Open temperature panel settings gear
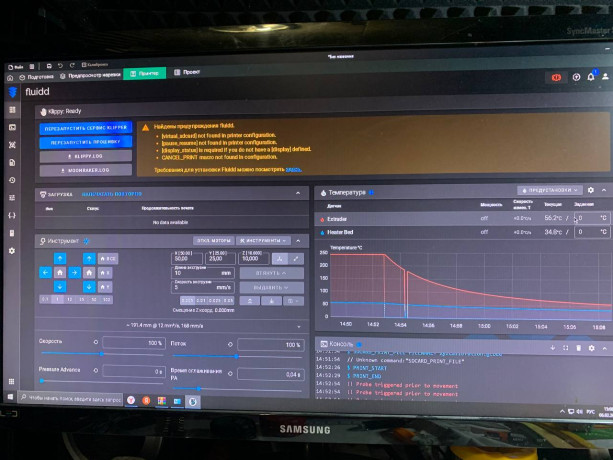The width and height of the screenshot is (613, 460). [x=590, y=190]
